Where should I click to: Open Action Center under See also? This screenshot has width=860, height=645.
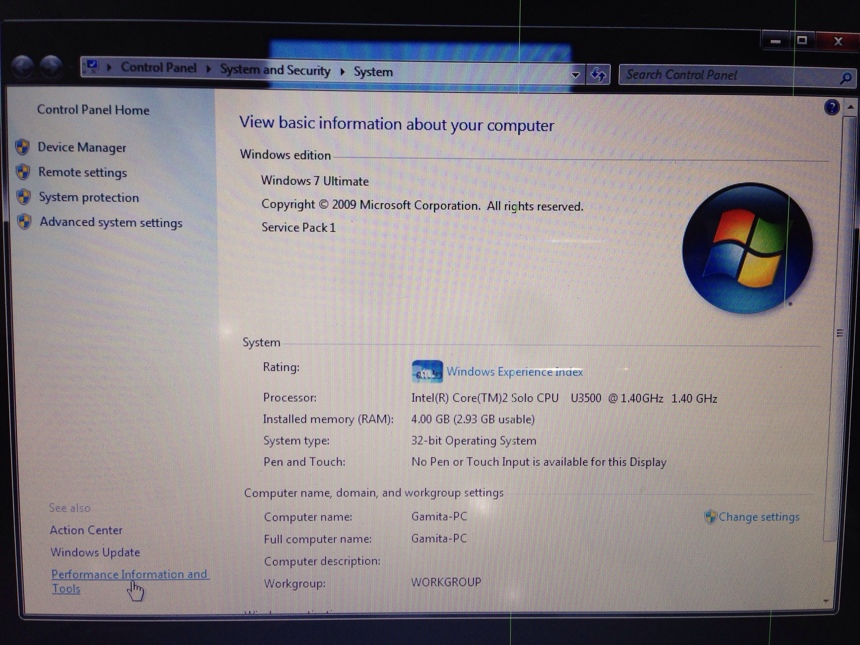pyautogui.click(x=86, y=530)
